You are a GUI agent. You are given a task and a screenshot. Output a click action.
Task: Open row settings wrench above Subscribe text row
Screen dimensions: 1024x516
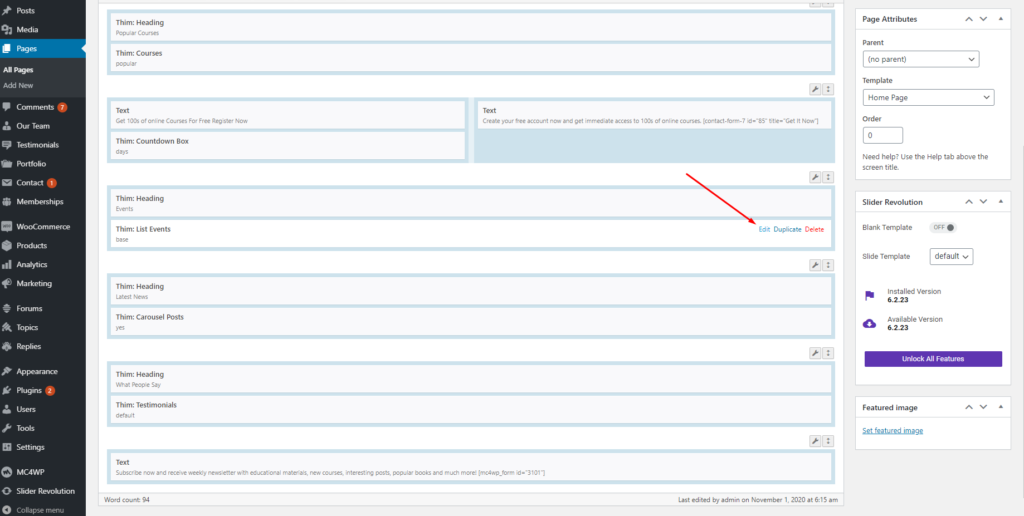pos(815,441)
